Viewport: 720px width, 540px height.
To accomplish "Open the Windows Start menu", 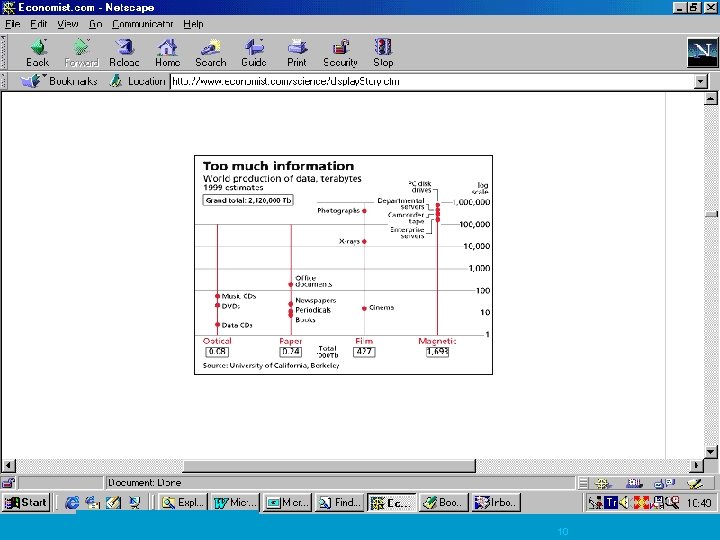I will (x=26, y=503).
